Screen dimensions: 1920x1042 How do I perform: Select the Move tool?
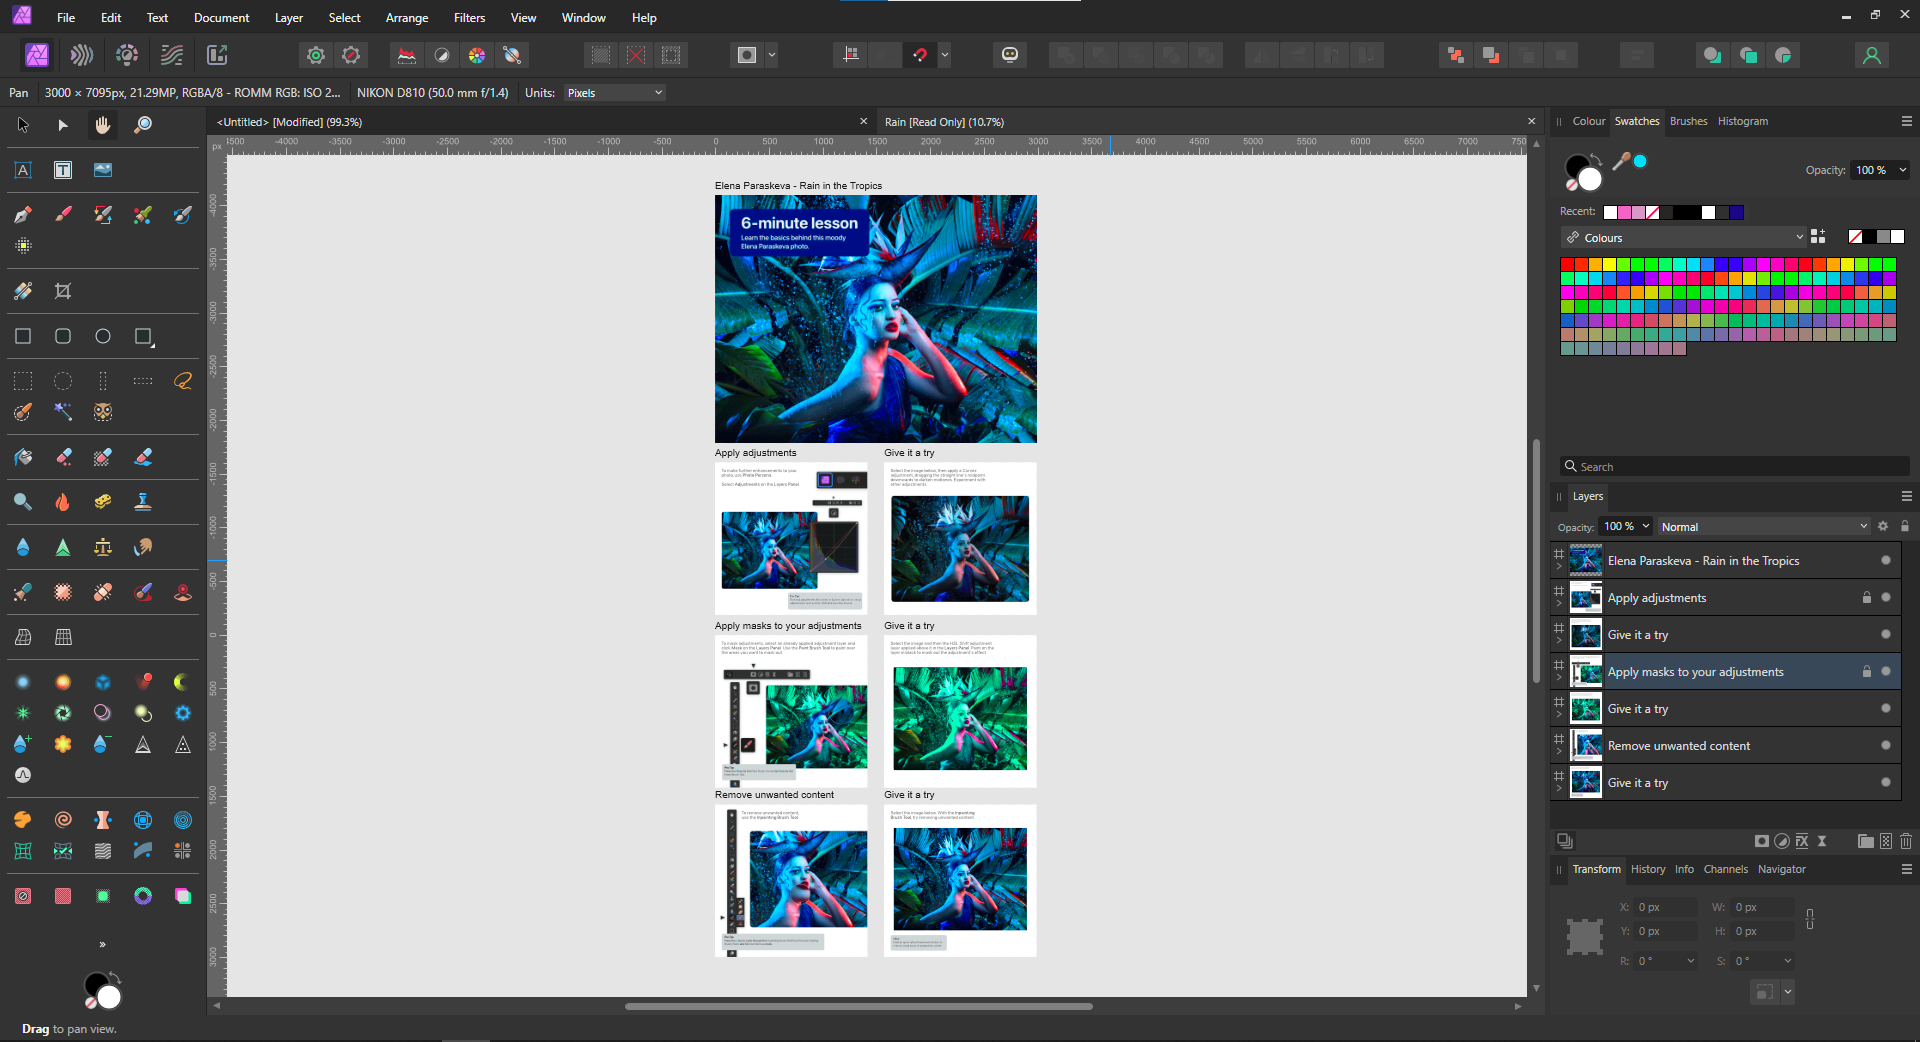pyautogui.click(x=23, y=125)
